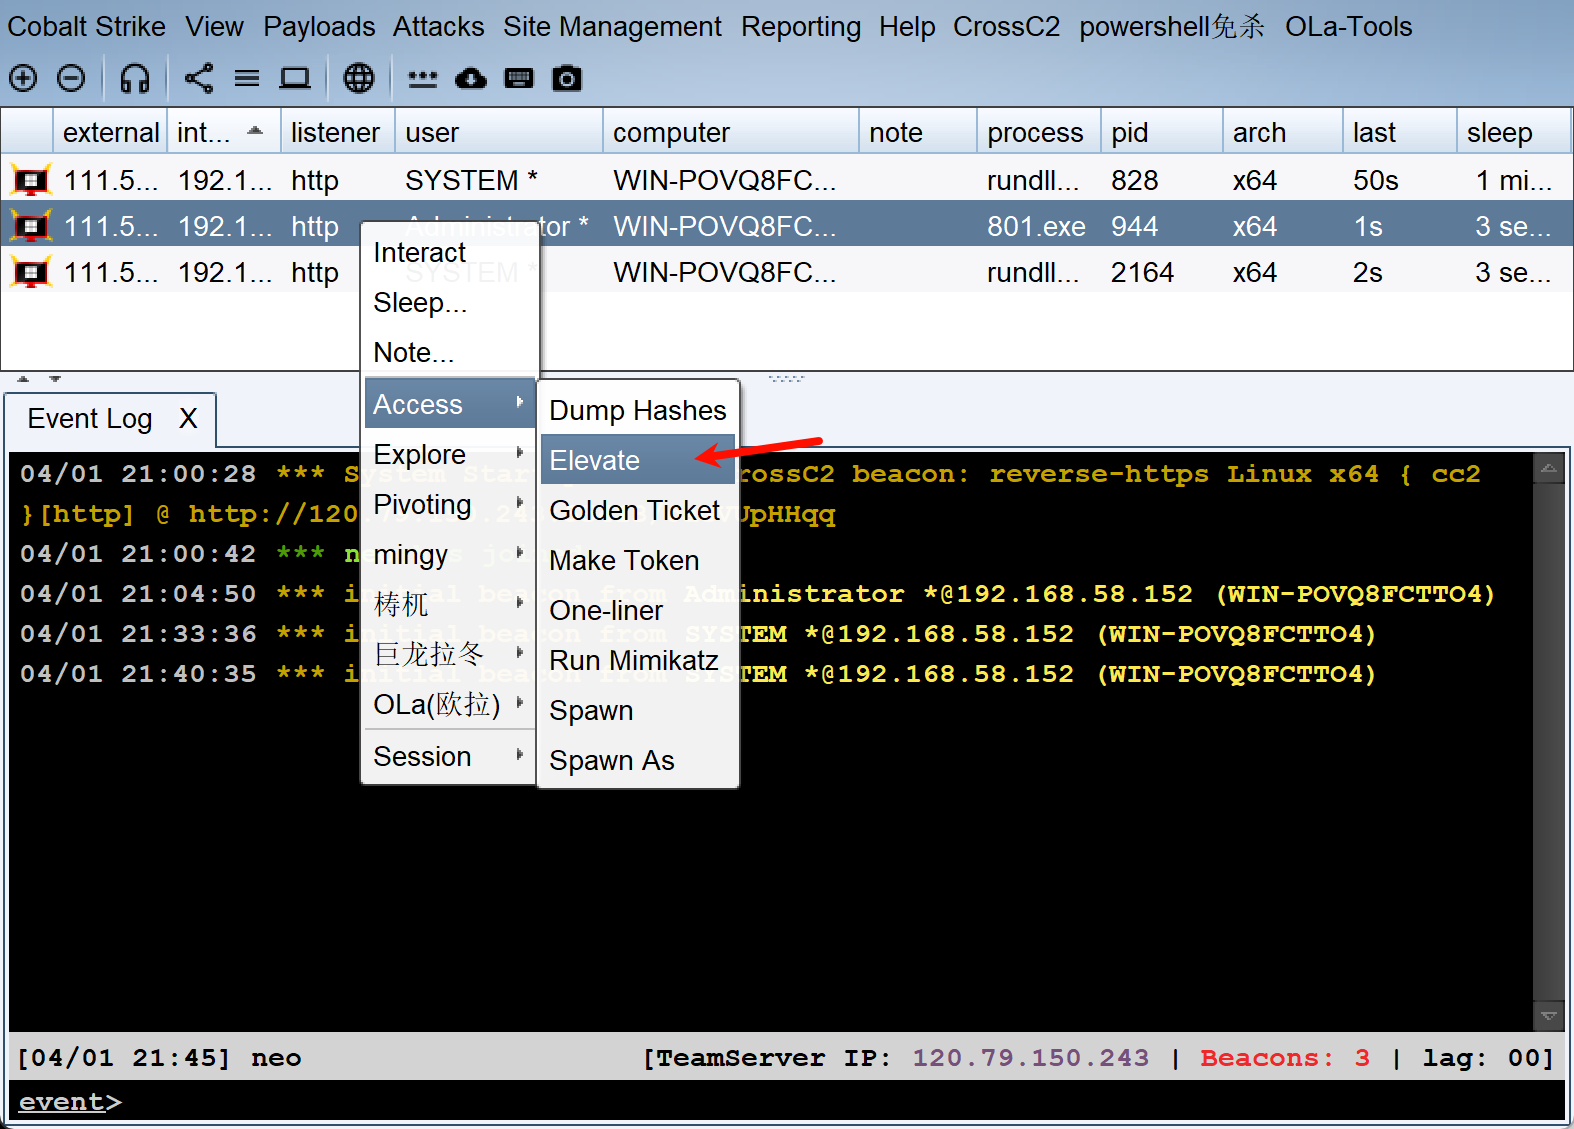The width and height of the screenshot is (1574, 1129).
Task: Open downloaded files cloud icon
Action: [x=471, y=78]
